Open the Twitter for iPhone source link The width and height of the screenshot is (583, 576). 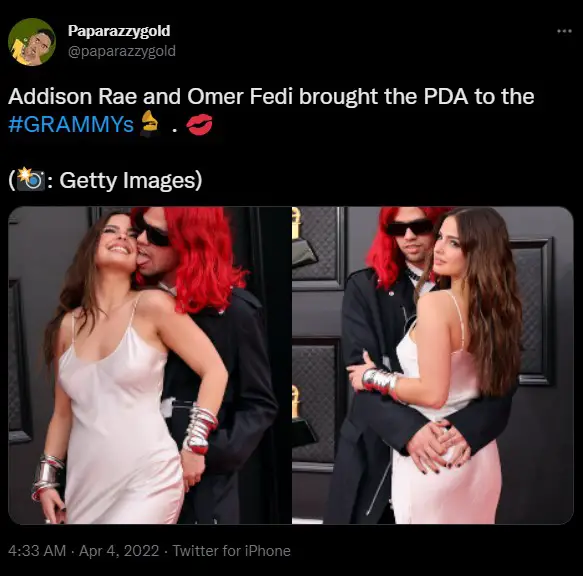[232, 551]
